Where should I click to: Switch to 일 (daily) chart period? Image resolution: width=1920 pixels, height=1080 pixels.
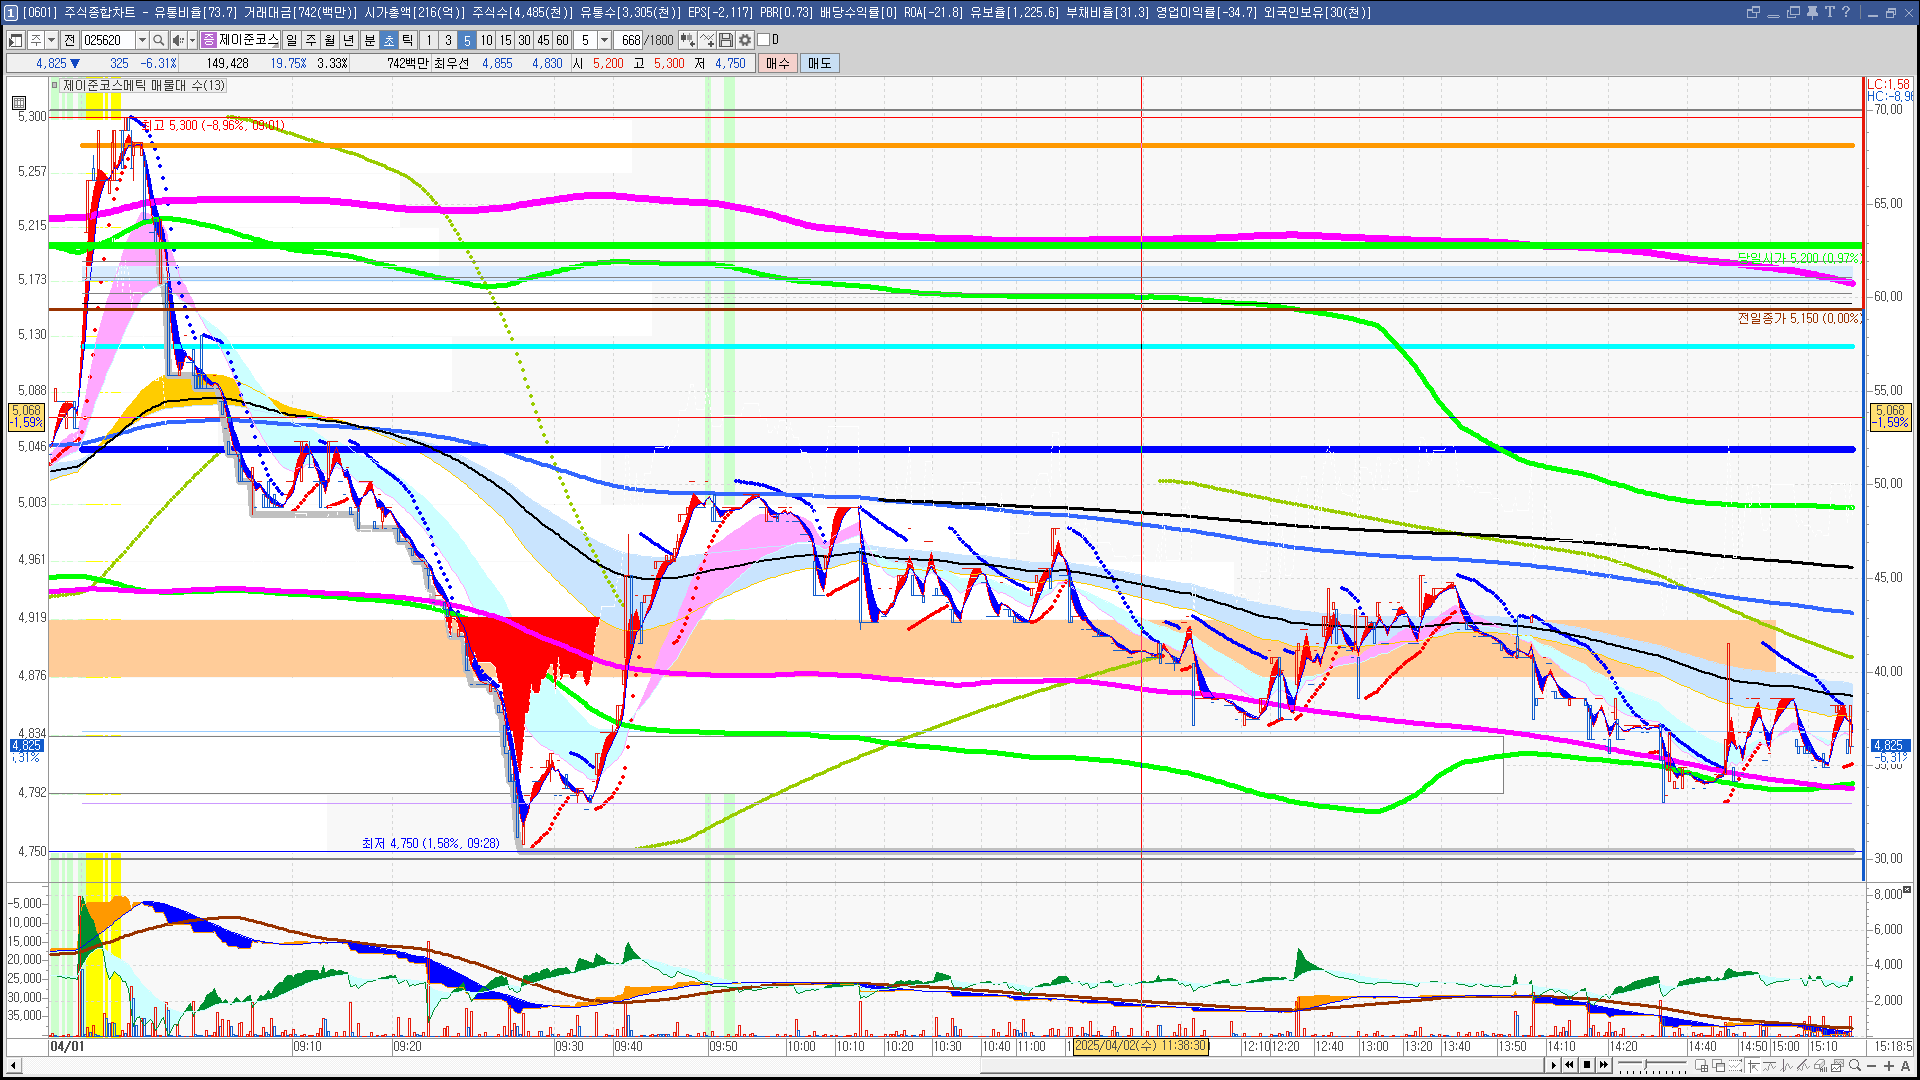(291, 40)
